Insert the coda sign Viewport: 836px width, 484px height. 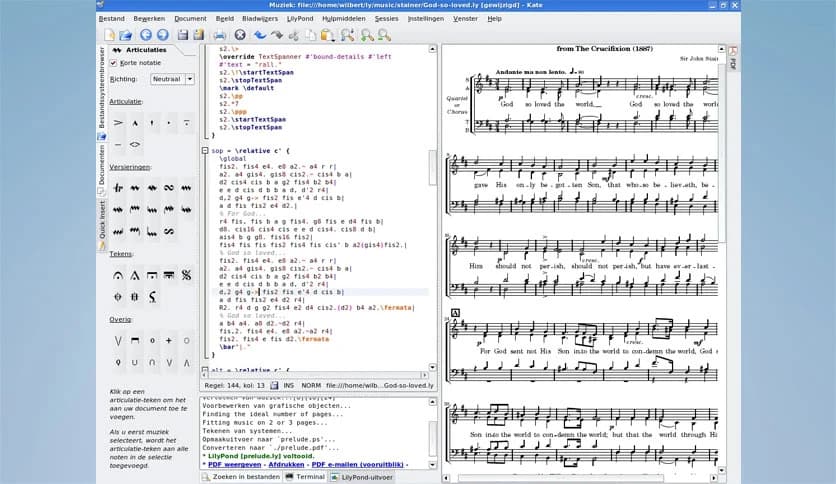[118, 297]
